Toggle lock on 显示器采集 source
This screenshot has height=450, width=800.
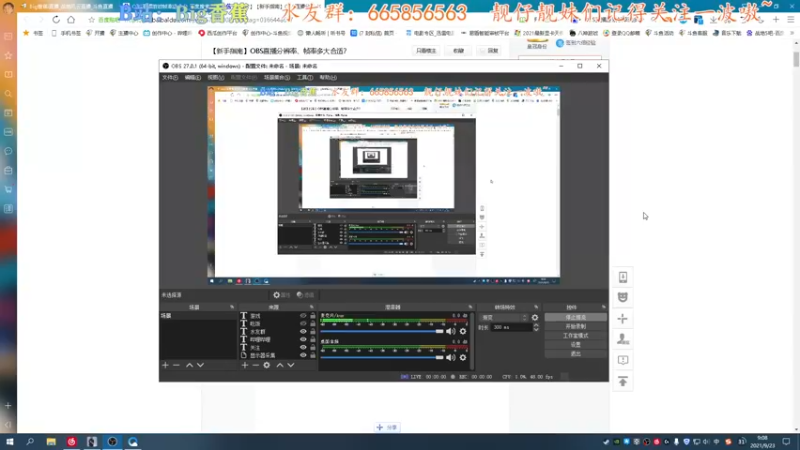(x=313, y=355)
